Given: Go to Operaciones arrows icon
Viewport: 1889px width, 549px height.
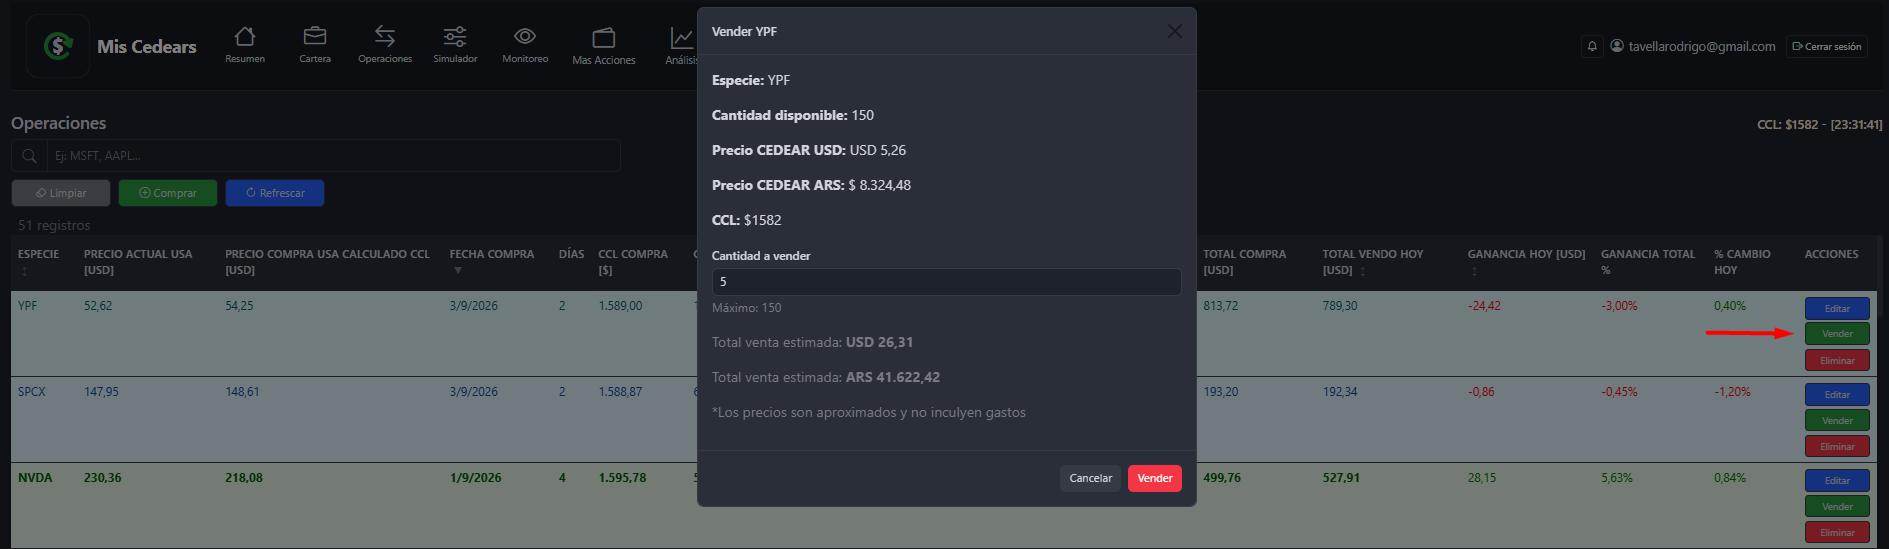Looking at the screenshot, I should point(385,37).
